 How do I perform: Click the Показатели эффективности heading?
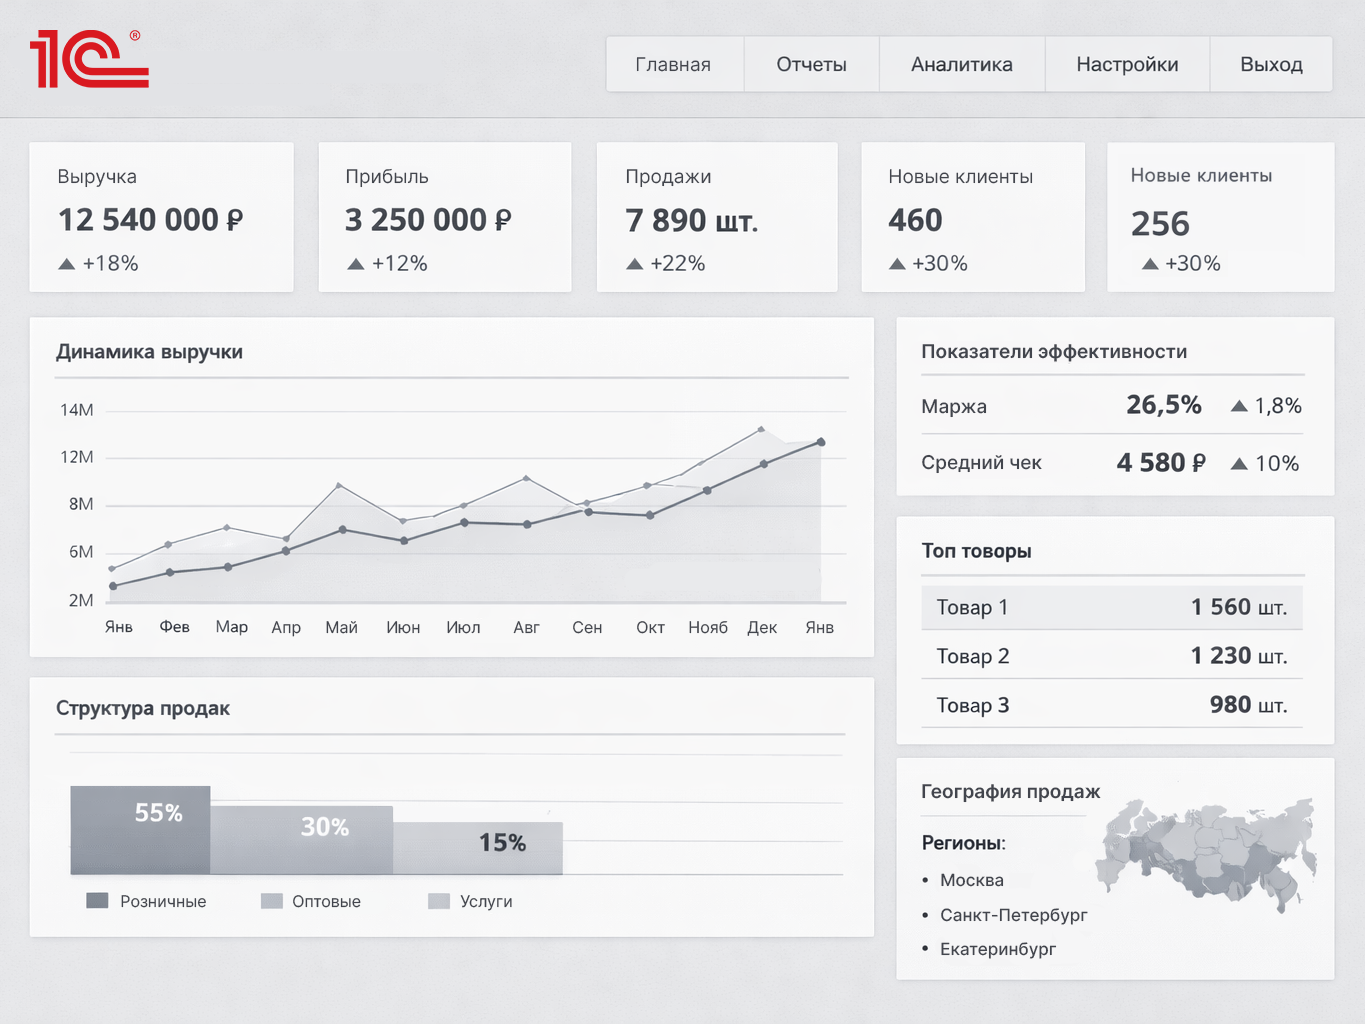[x=1054, y=352]
